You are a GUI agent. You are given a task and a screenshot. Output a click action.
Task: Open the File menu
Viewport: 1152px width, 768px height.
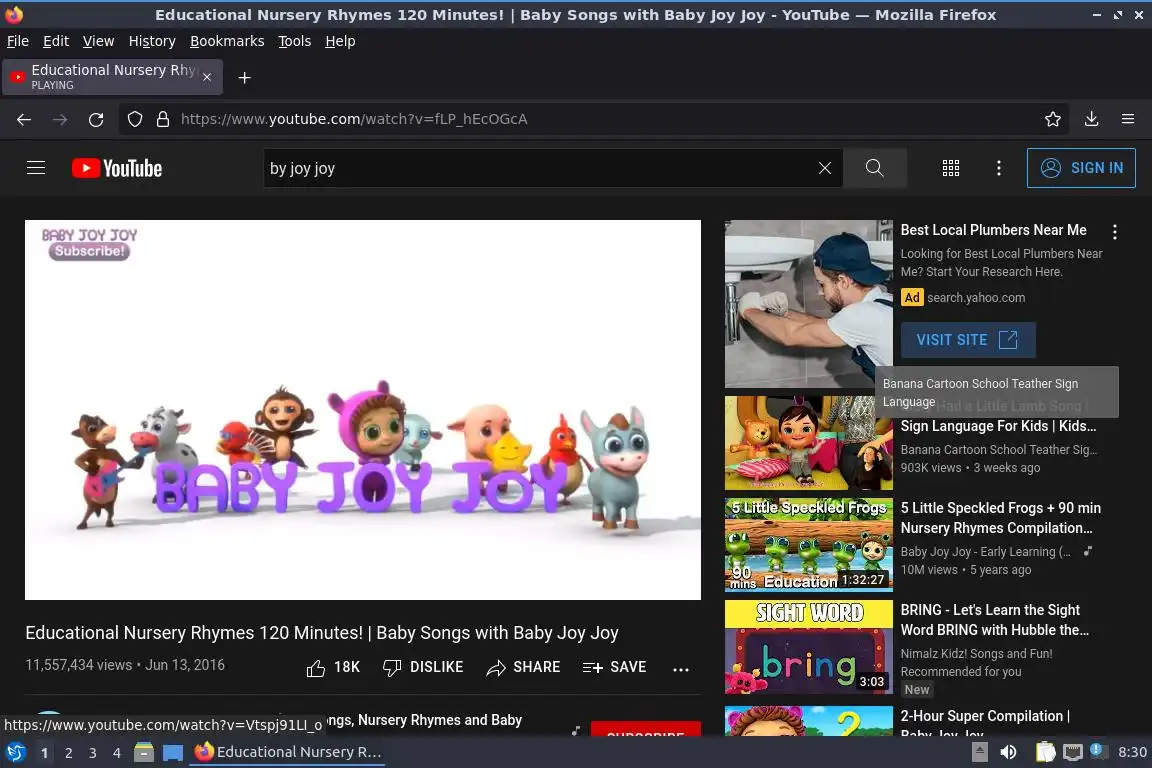18,41
